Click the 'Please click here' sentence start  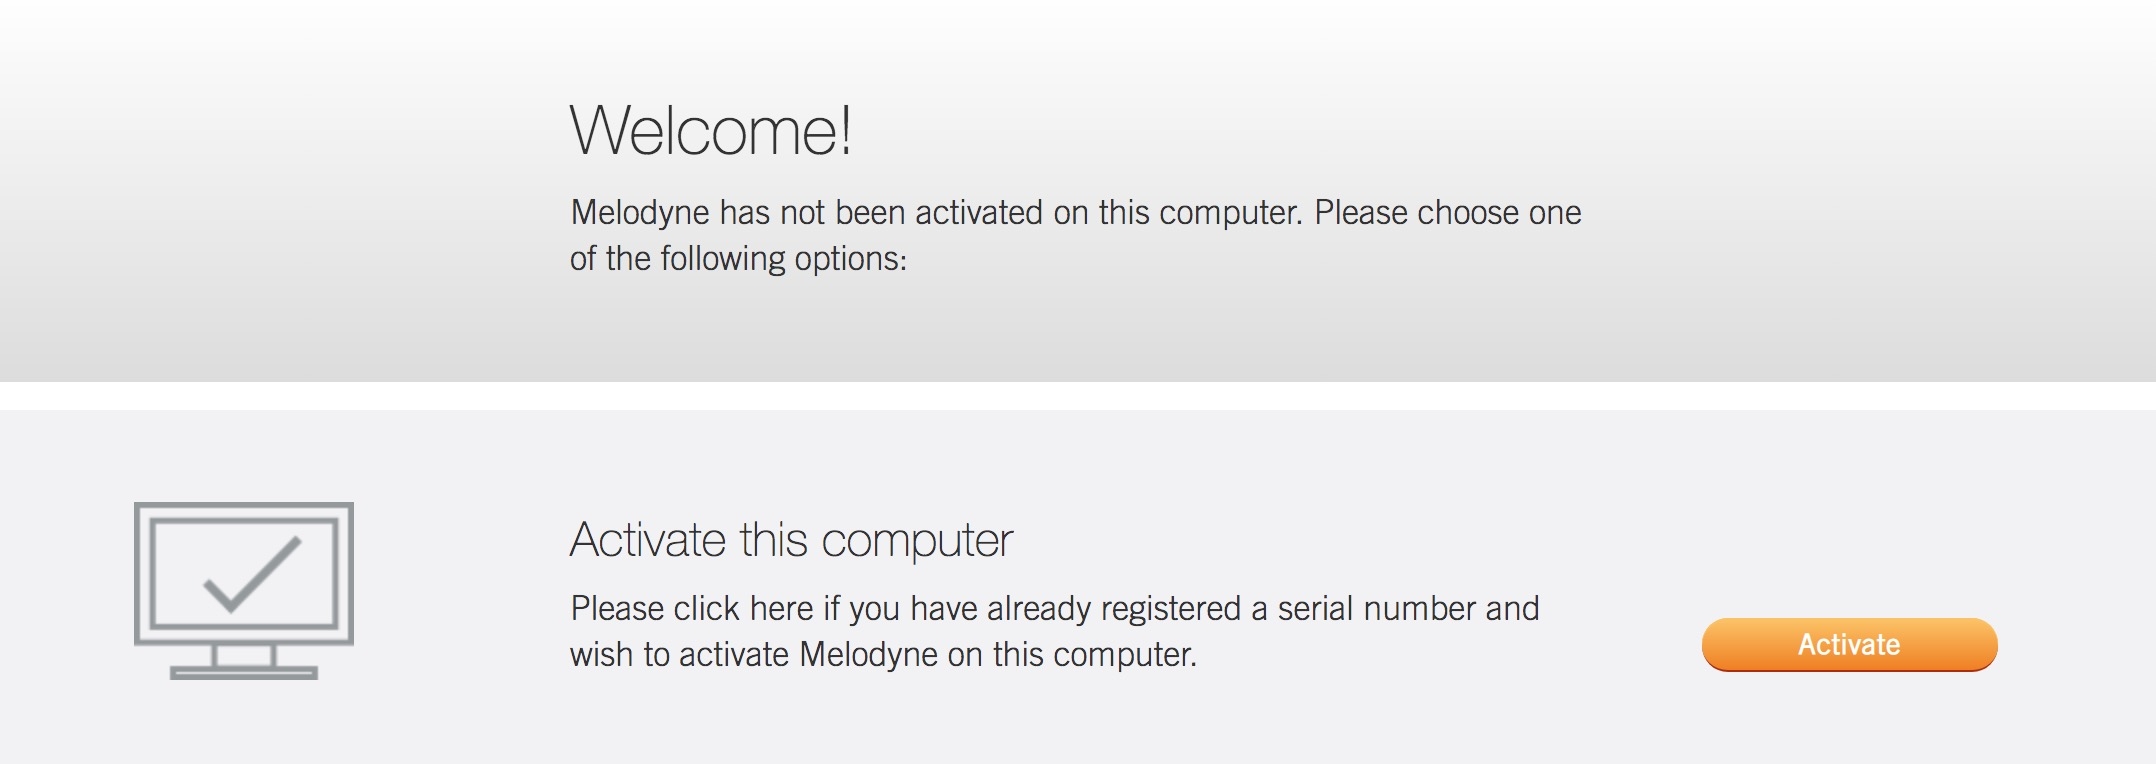point(692,608)
